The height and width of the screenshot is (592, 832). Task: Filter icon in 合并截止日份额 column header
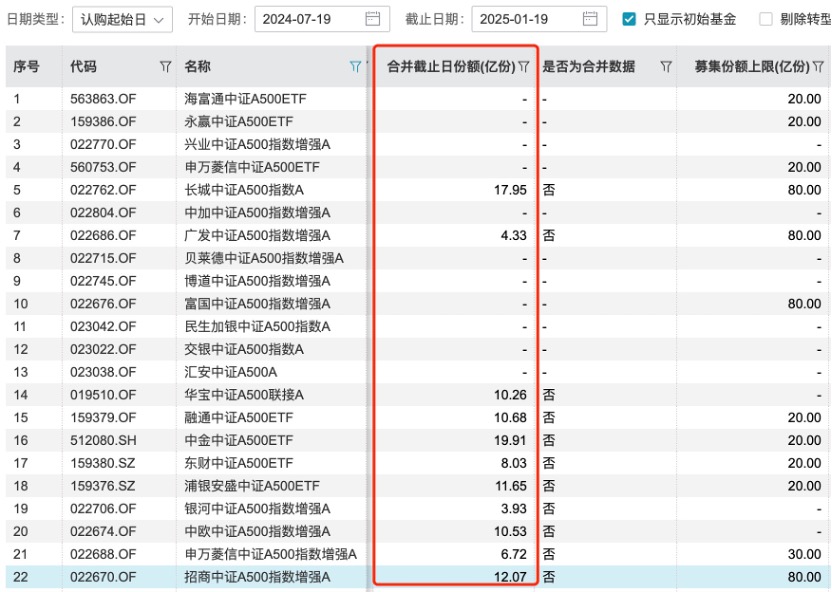pos(524,66)
